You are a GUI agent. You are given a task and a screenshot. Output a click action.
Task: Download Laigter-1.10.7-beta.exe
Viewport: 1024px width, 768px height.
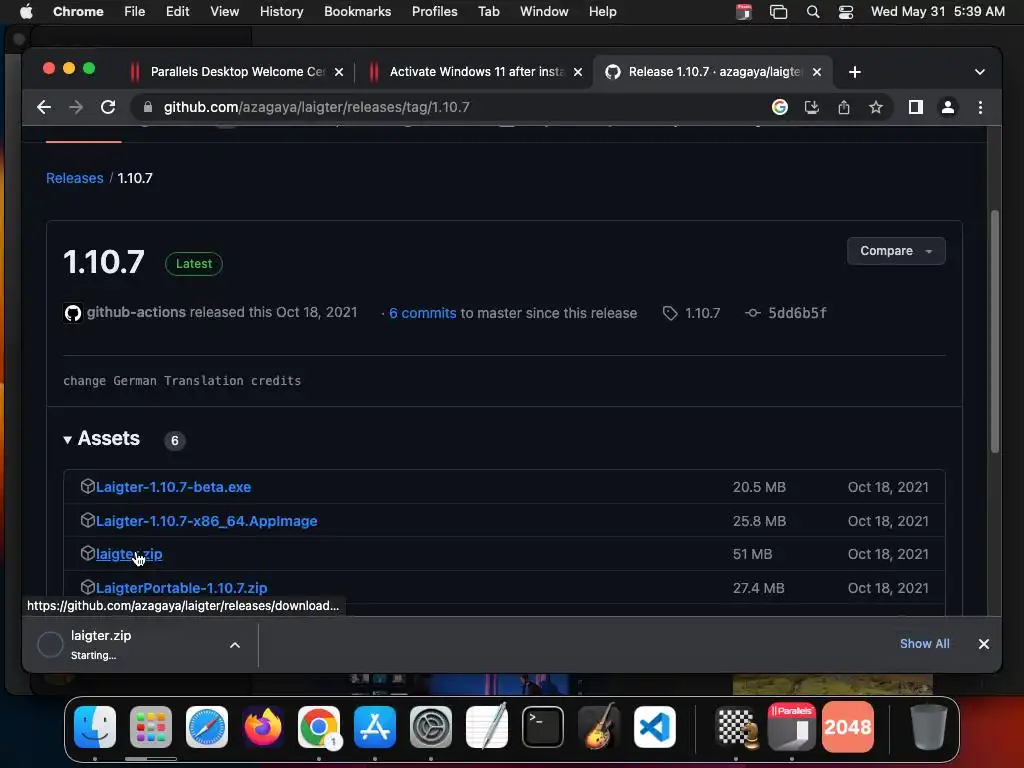[173, 487]
